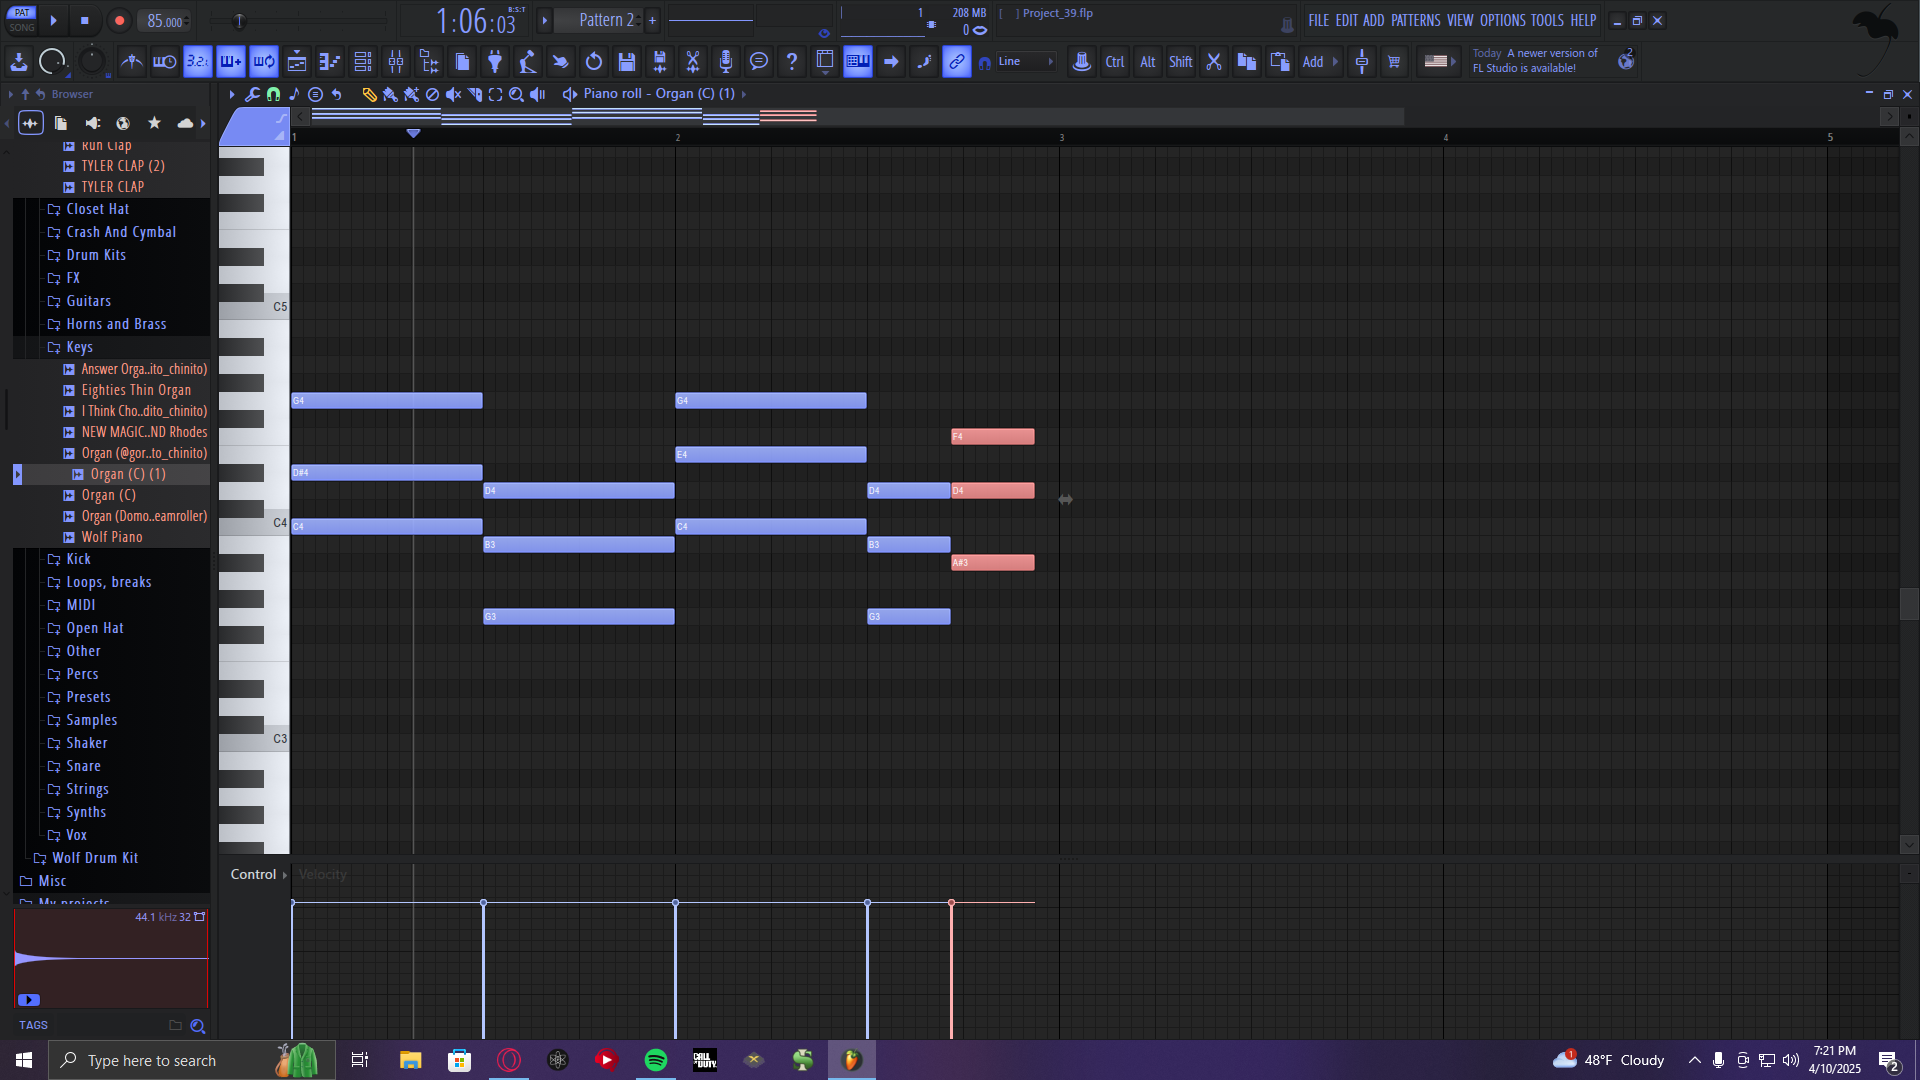Click the main volume slider knob
Viewport: 1920px width, 1080px height.
click(239, 21)
